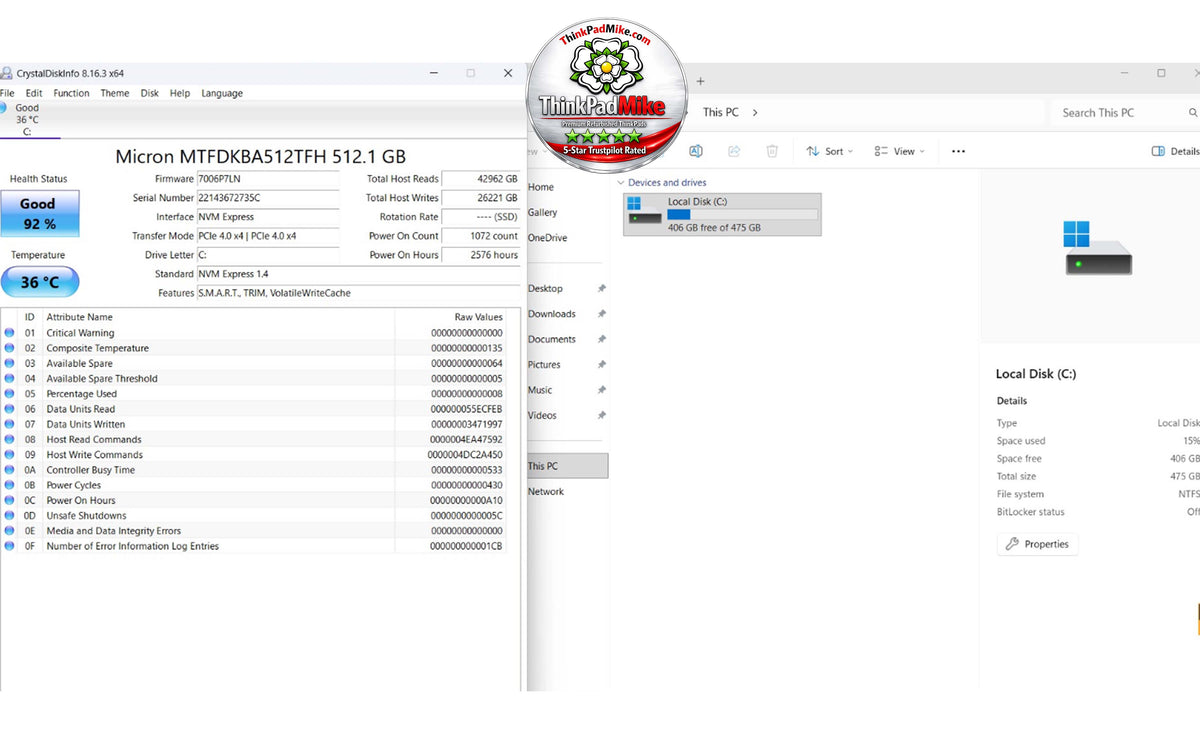Screen dimensions: 1200x754
Task: Click pin icon next to Documents
Action: (601, 340)
